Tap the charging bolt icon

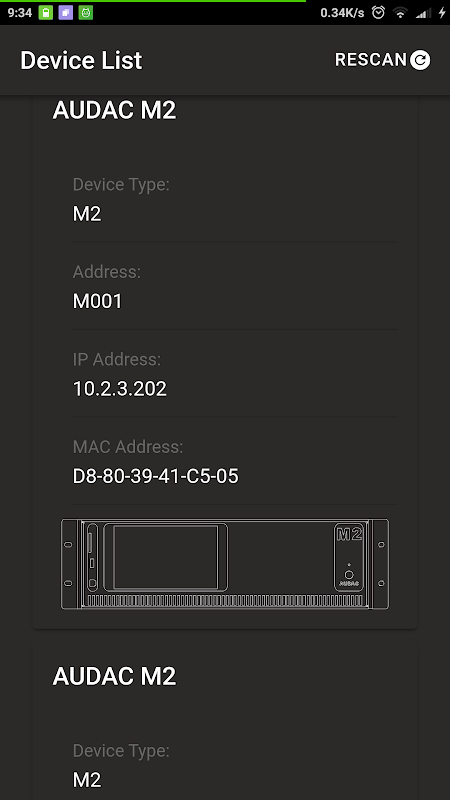tap(442, 13)
